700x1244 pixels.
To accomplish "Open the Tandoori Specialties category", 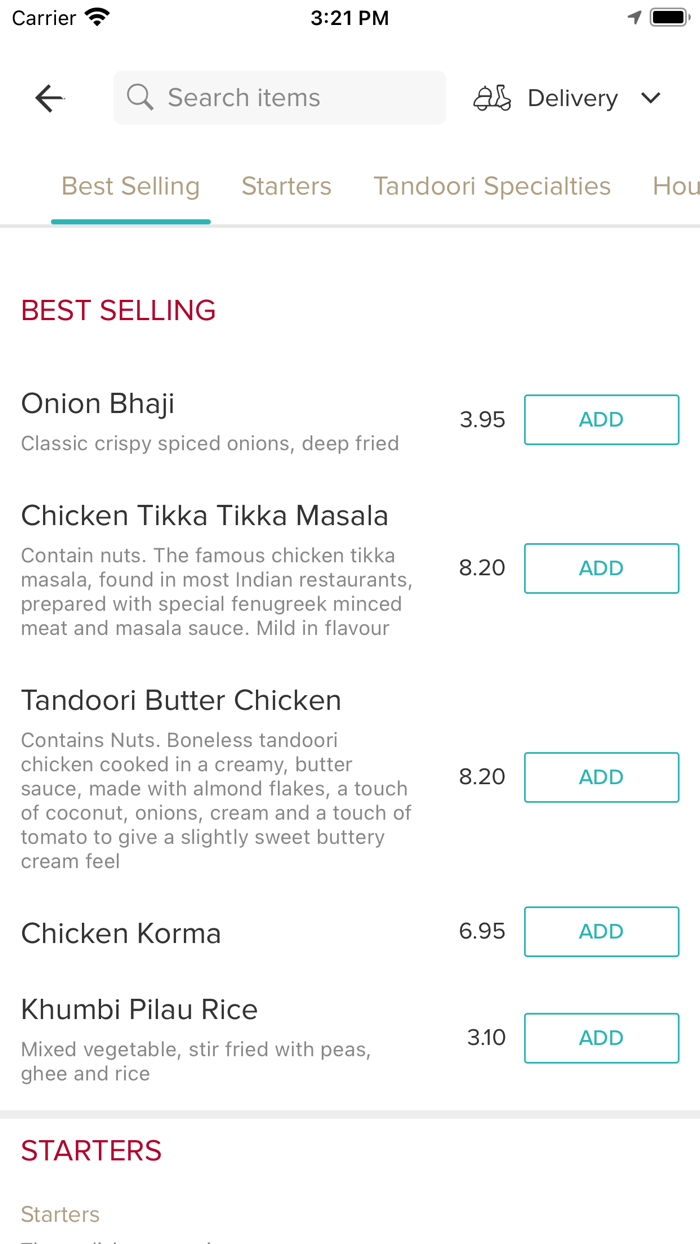I will coord(492,186).
